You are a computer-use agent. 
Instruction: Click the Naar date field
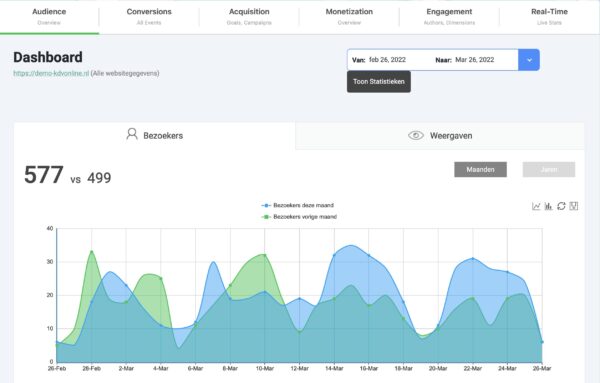(474, 60)
